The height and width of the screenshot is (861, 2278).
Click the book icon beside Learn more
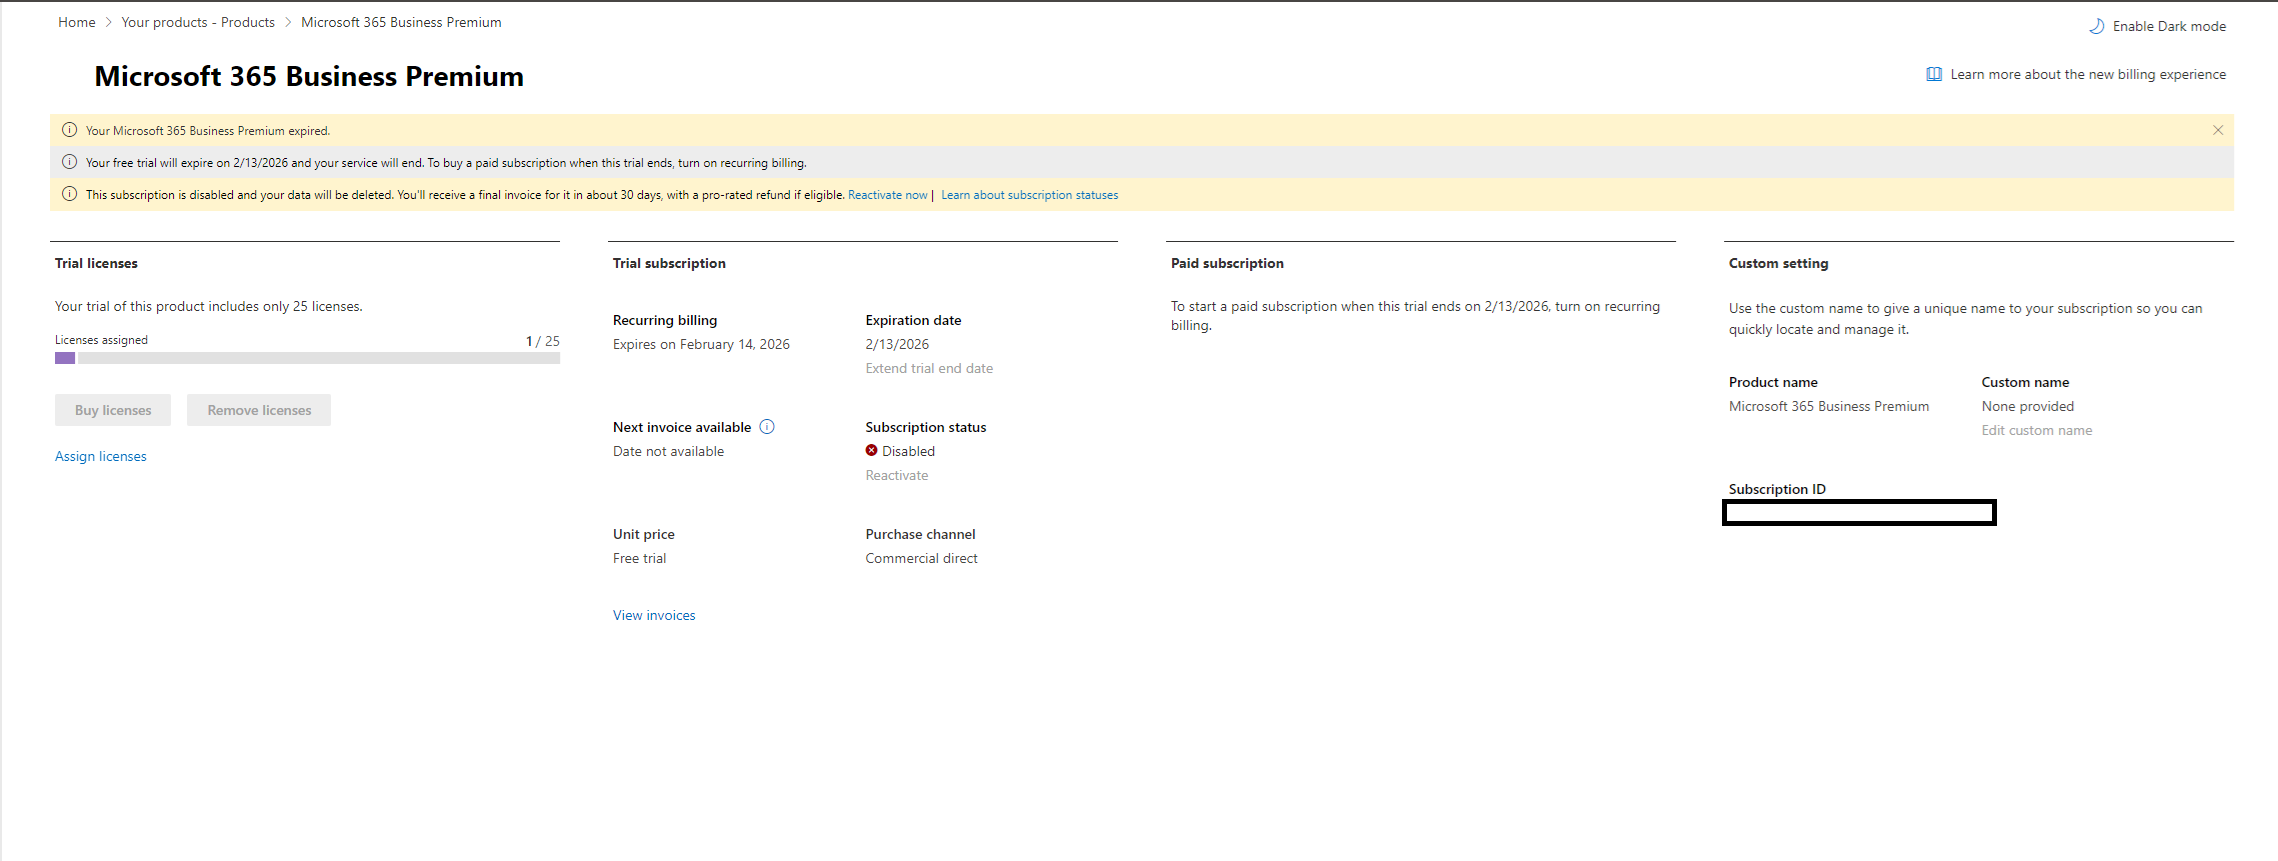(x=1934, y=74)
